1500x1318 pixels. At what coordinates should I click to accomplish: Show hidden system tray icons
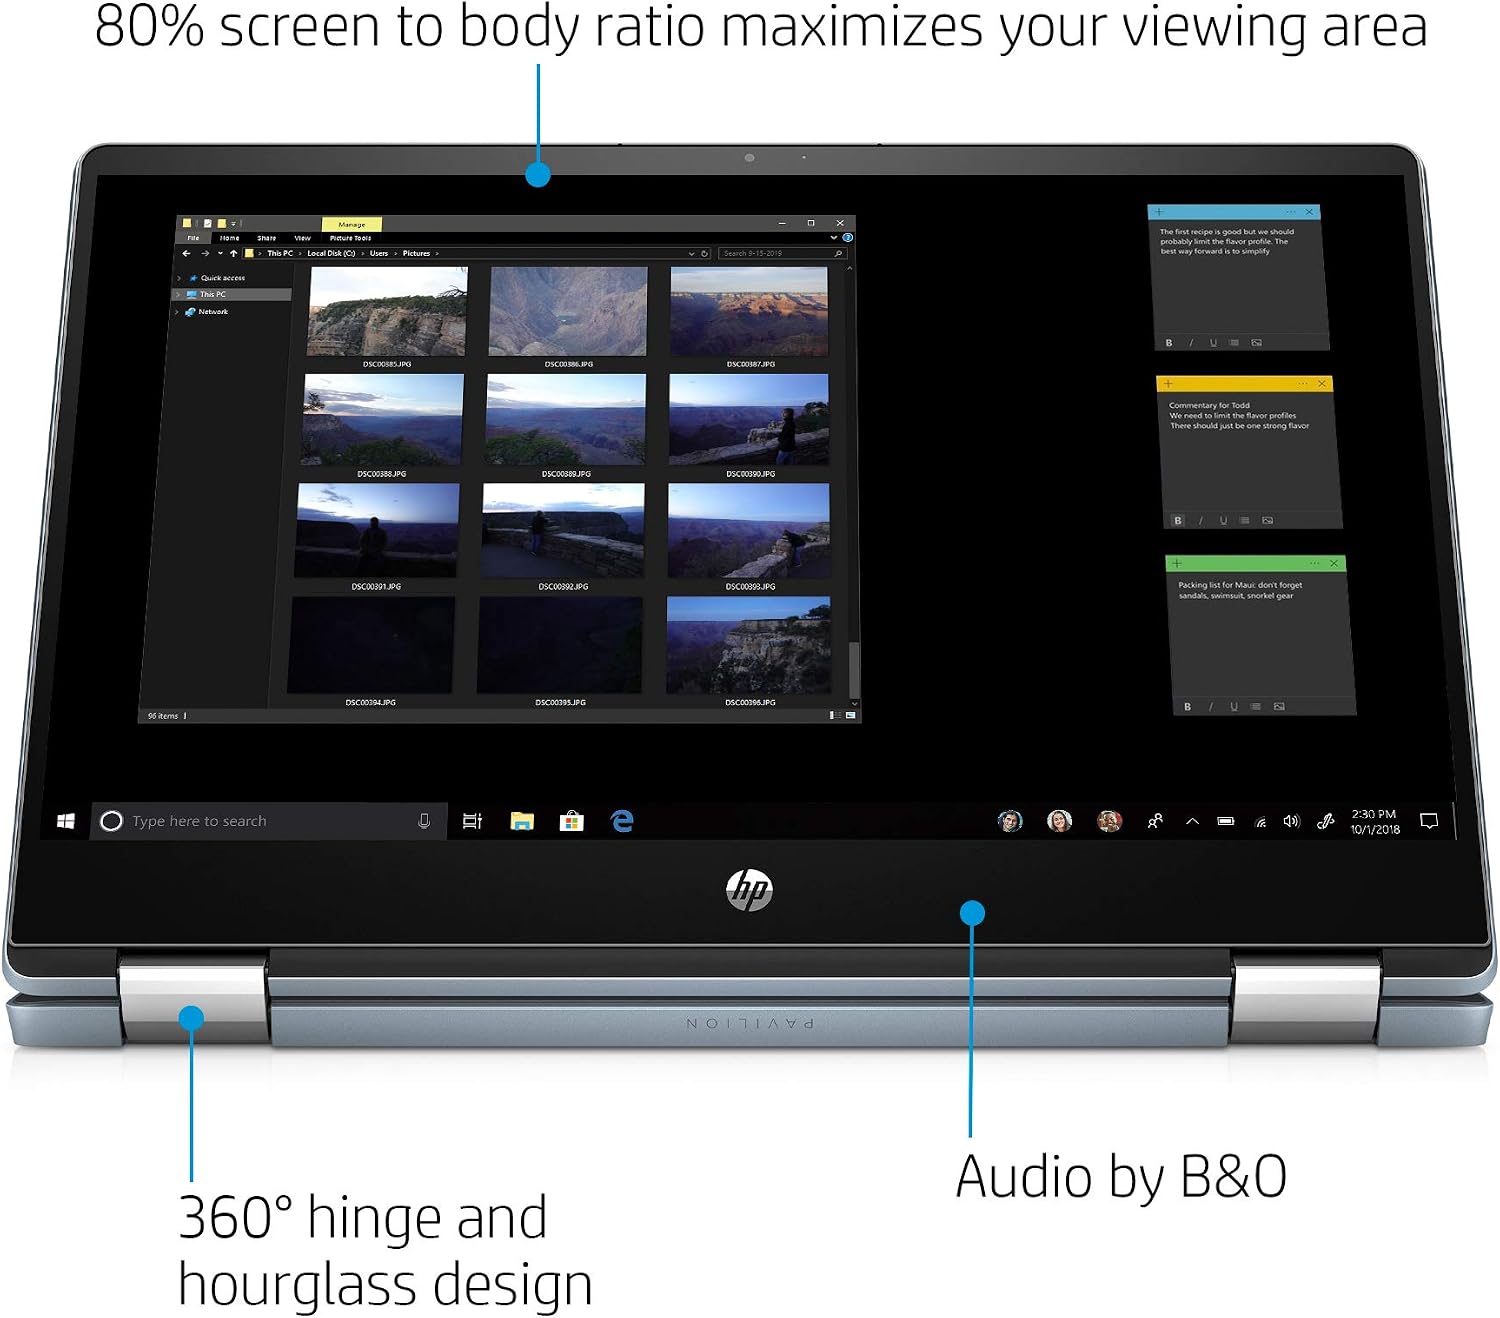coord(1192,821)
